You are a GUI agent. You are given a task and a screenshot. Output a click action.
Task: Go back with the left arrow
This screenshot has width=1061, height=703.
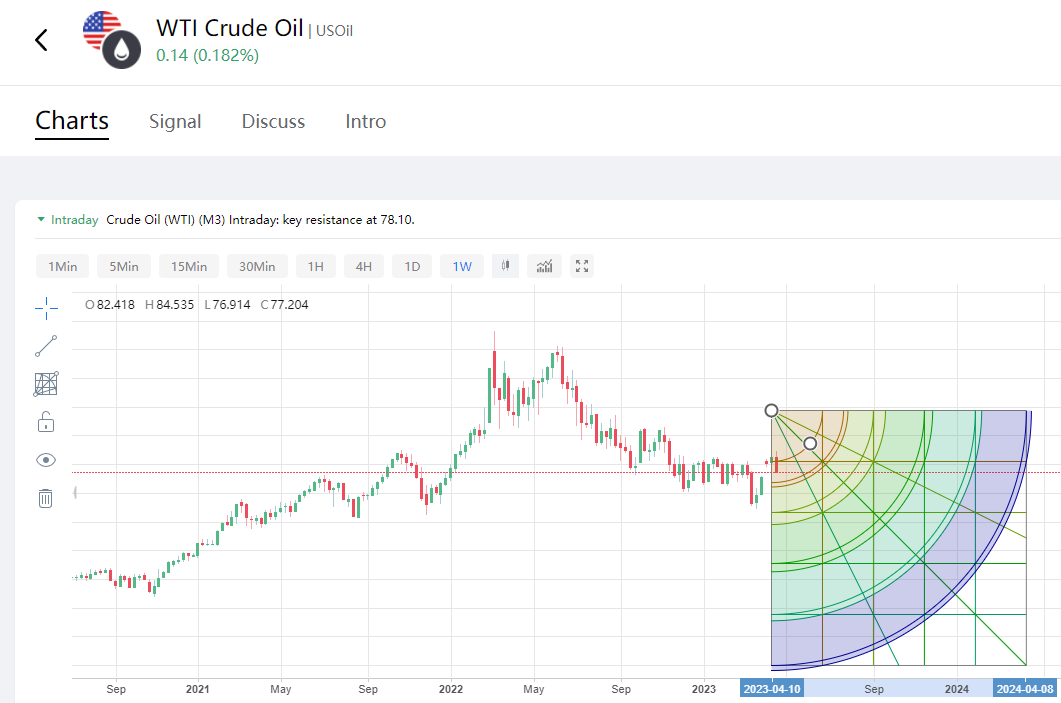coord(41,40)
